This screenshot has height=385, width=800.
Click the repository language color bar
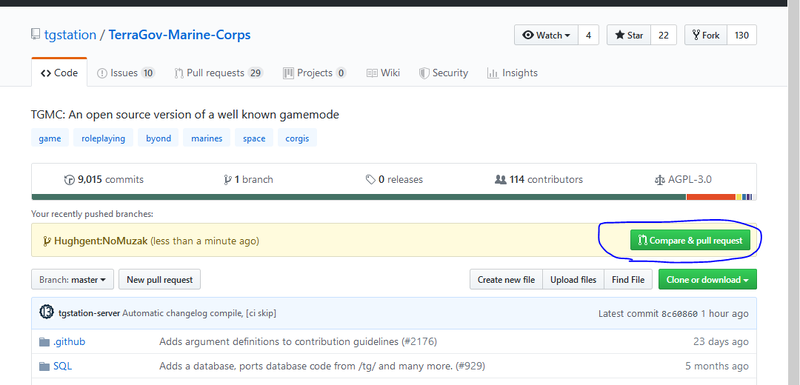point(394,197)
